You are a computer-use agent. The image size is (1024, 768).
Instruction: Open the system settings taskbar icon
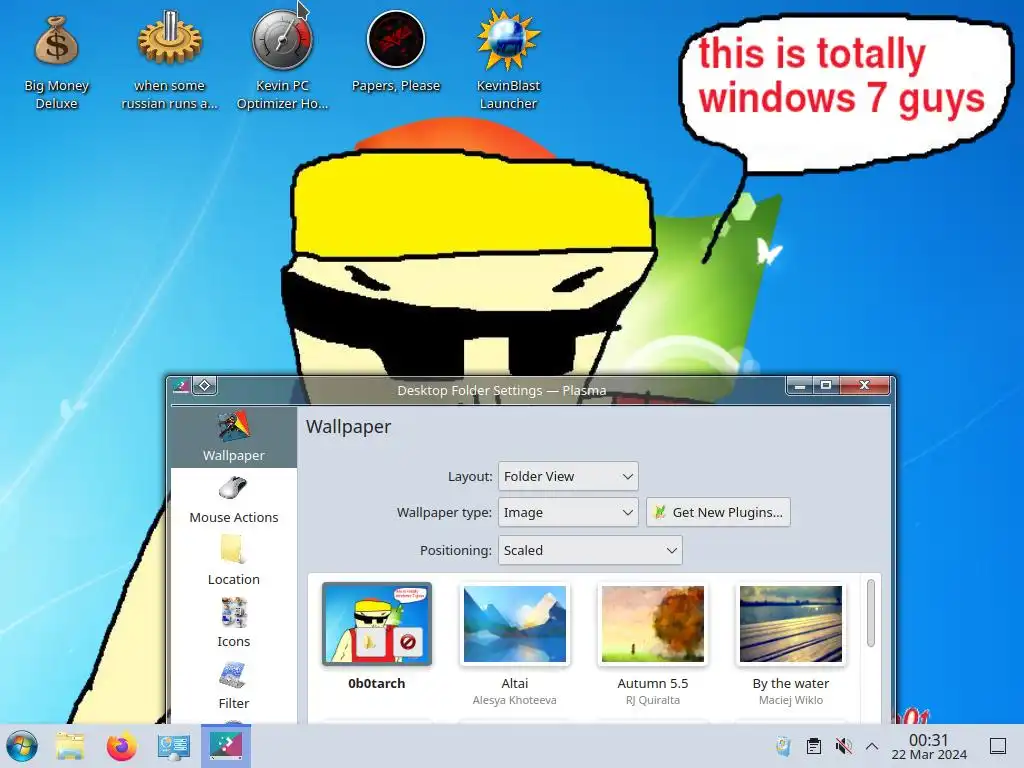(174, 746)
